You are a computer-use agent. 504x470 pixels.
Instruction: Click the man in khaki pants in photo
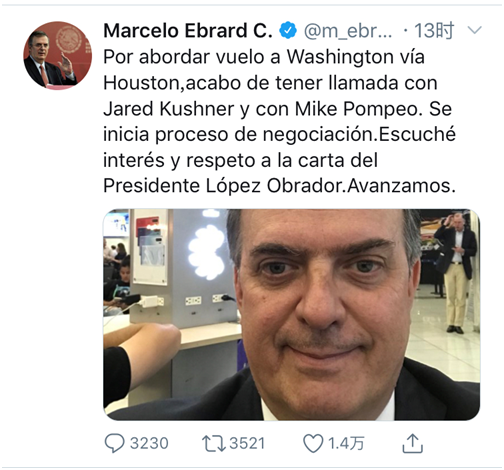[456, 273]
